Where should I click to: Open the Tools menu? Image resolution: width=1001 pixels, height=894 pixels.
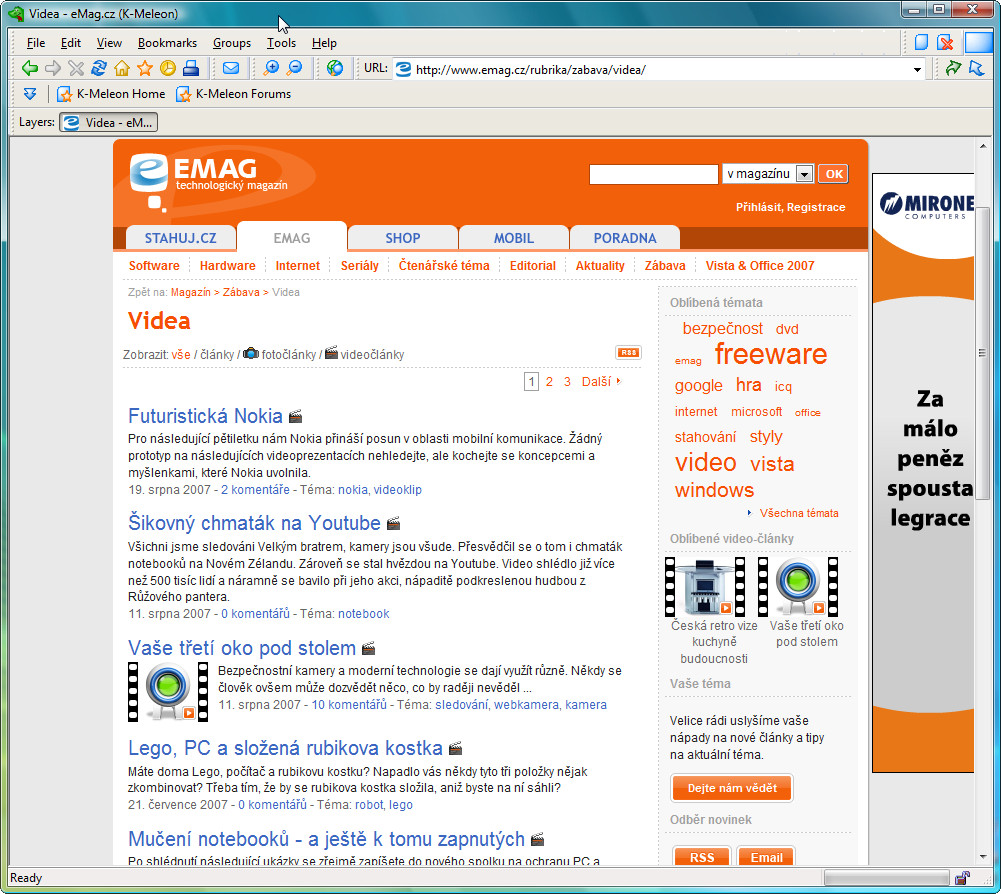pyautogui.click(x=281, y=43)
